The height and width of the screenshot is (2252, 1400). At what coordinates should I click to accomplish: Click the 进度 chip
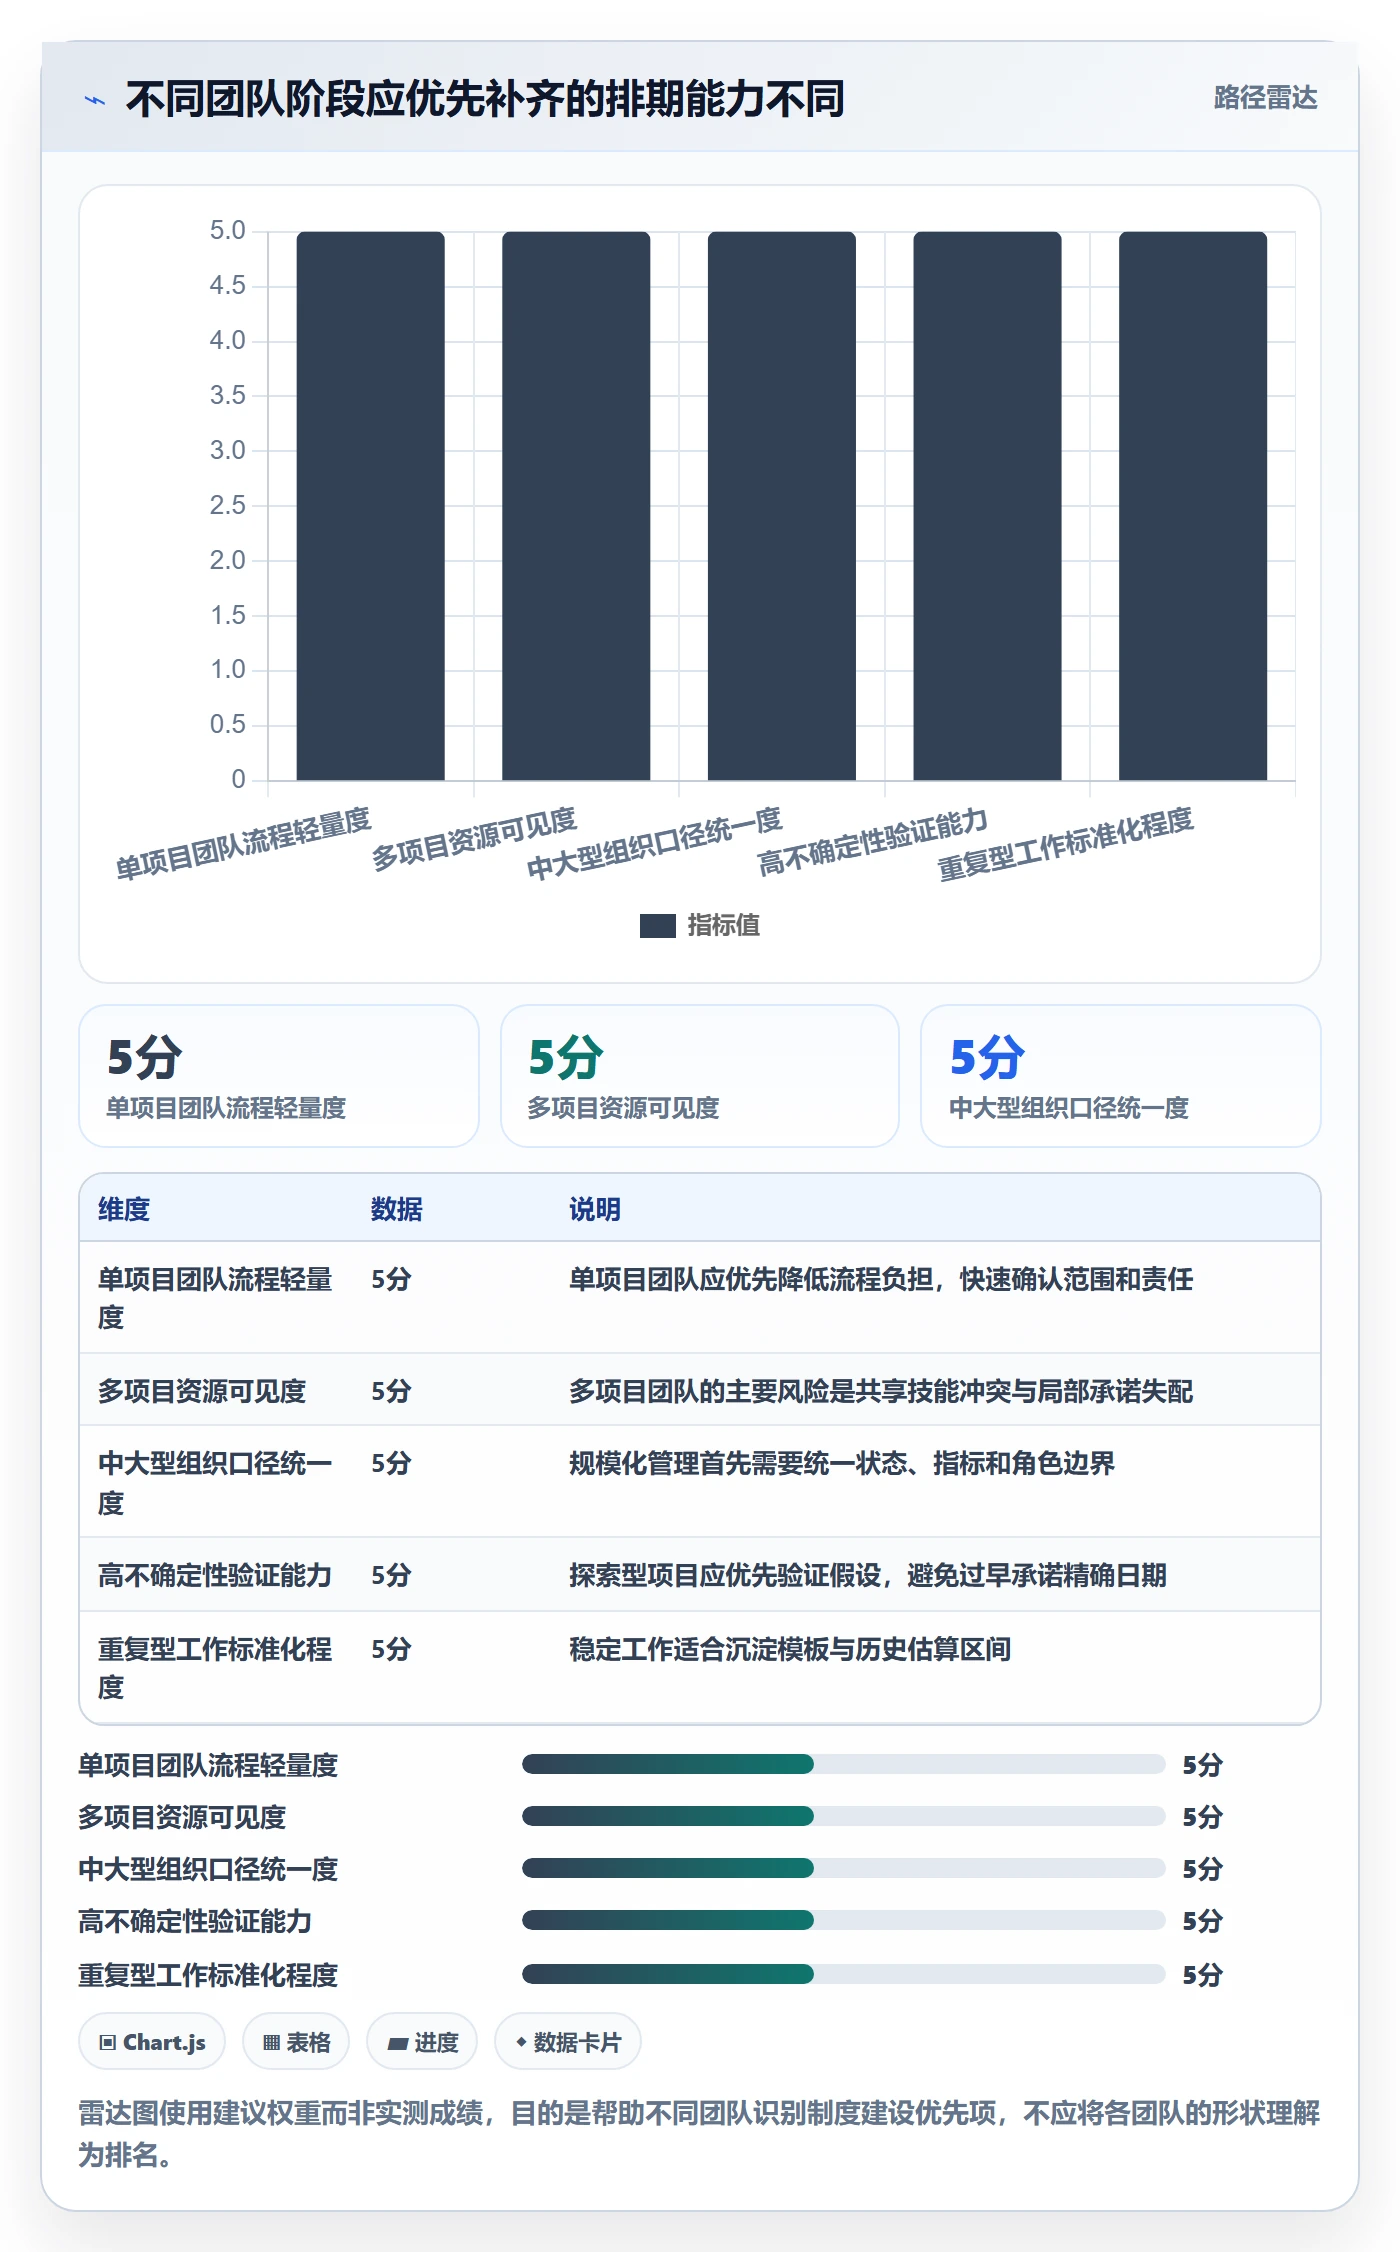pyautogui.click(x=422, y=2042)
